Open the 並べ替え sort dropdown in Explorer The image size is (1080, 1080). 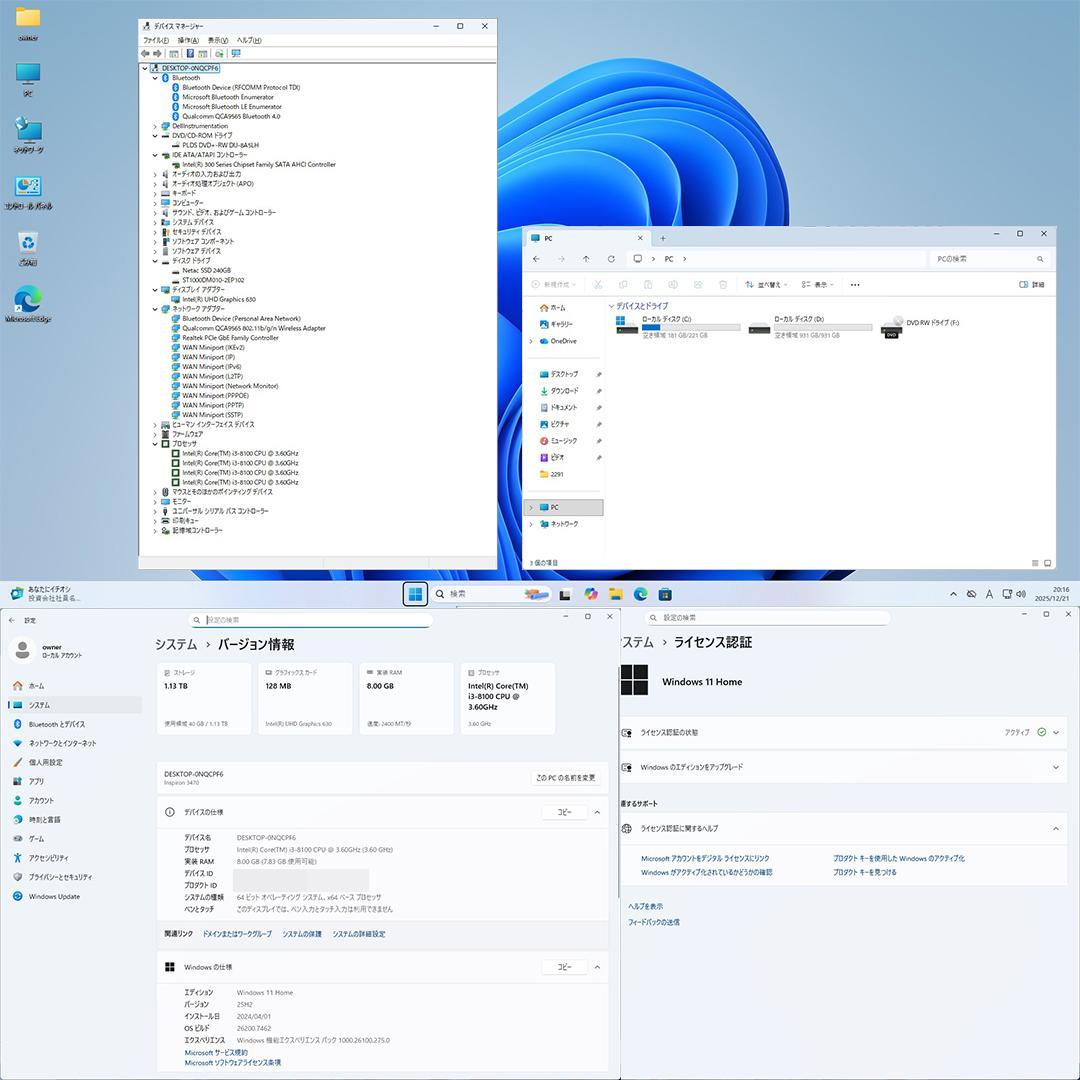(x=770, y=285)
